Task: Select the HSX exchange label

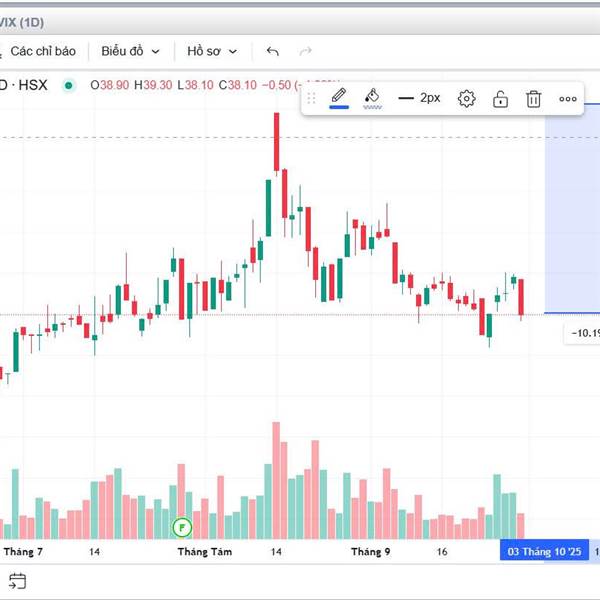Action: click(33, 85)
